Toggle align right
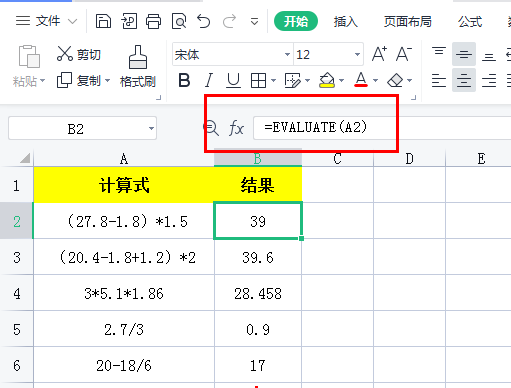Image resolution: width=511 pixels, height=388 pixels. coord(489,80)
